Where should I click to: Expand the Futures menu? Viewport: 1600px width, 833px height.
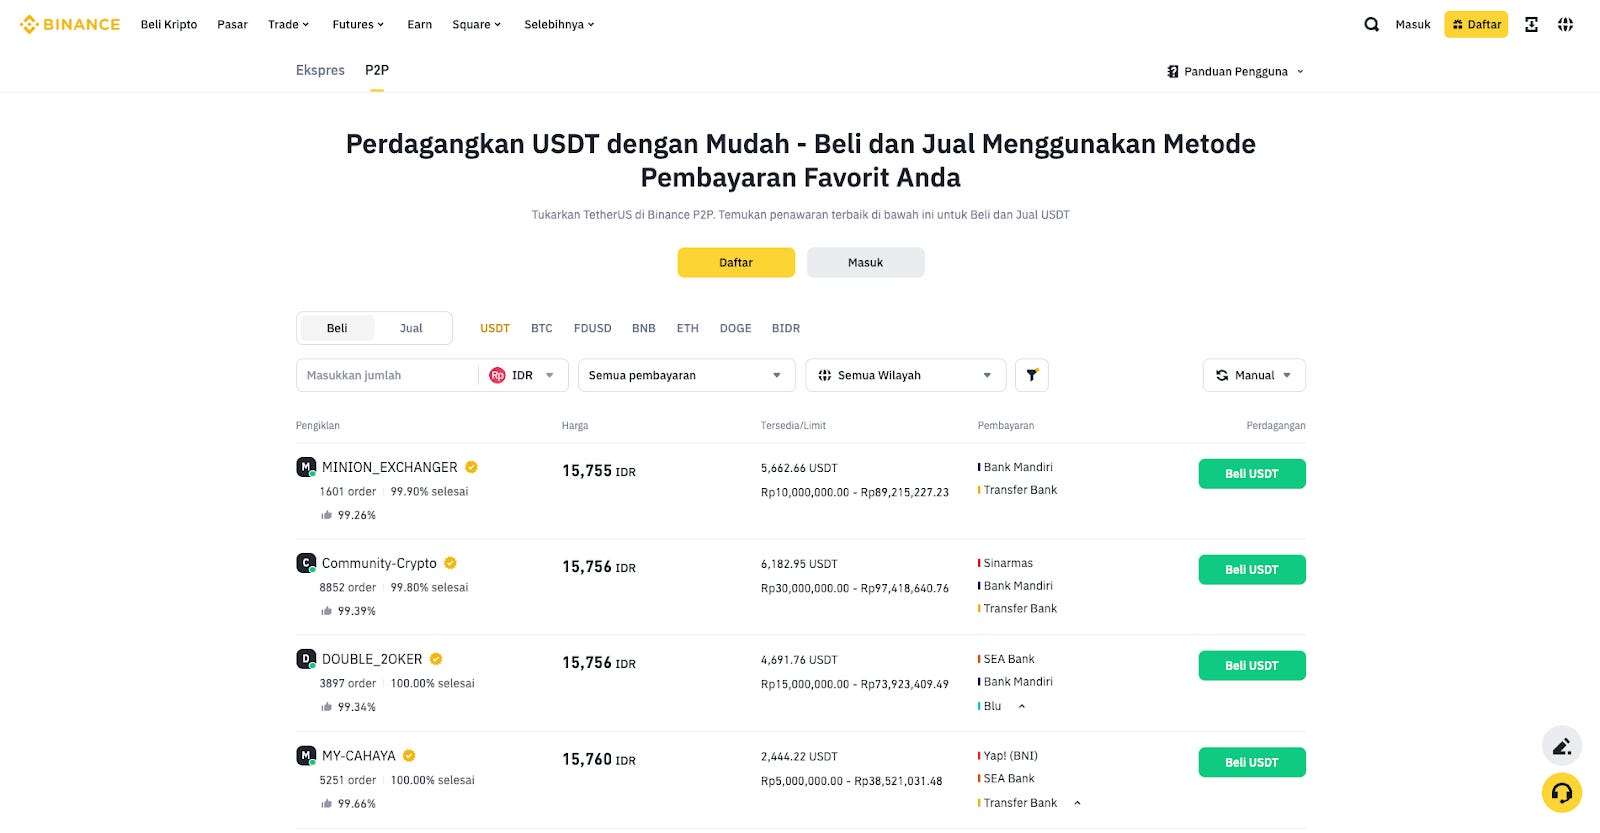(358, 24)
